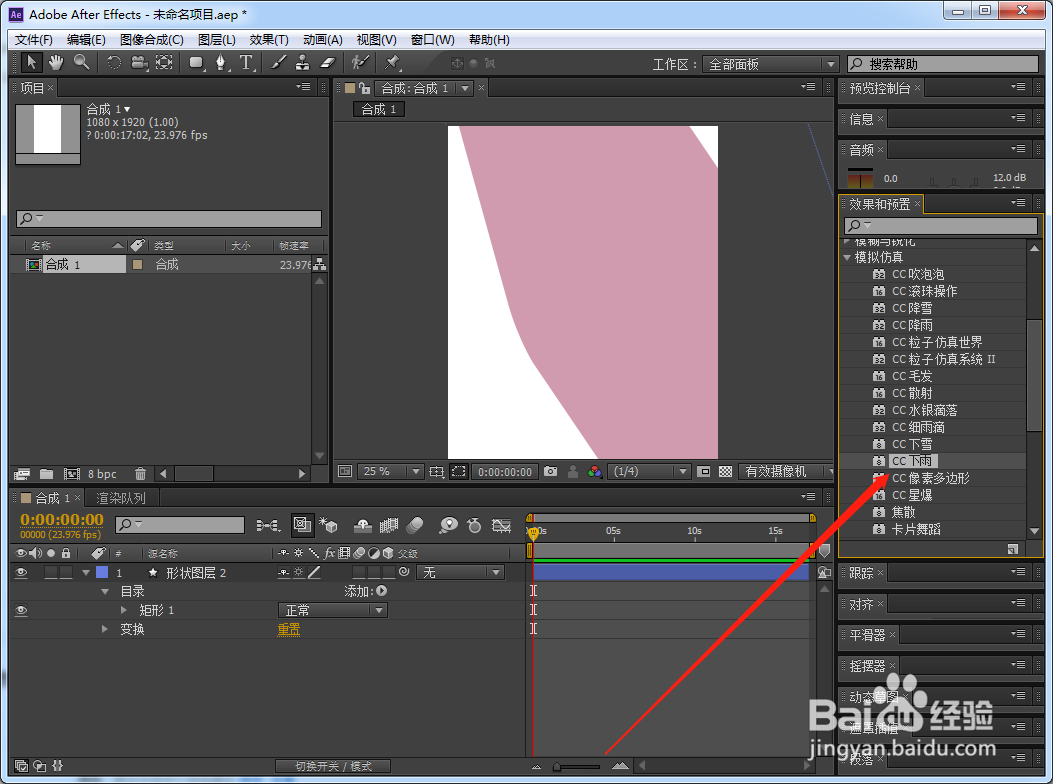Toggle the draft 3D timeline button
This screenshot has height=784, width=1053.
pyautogui.click(x=328, y=525)
